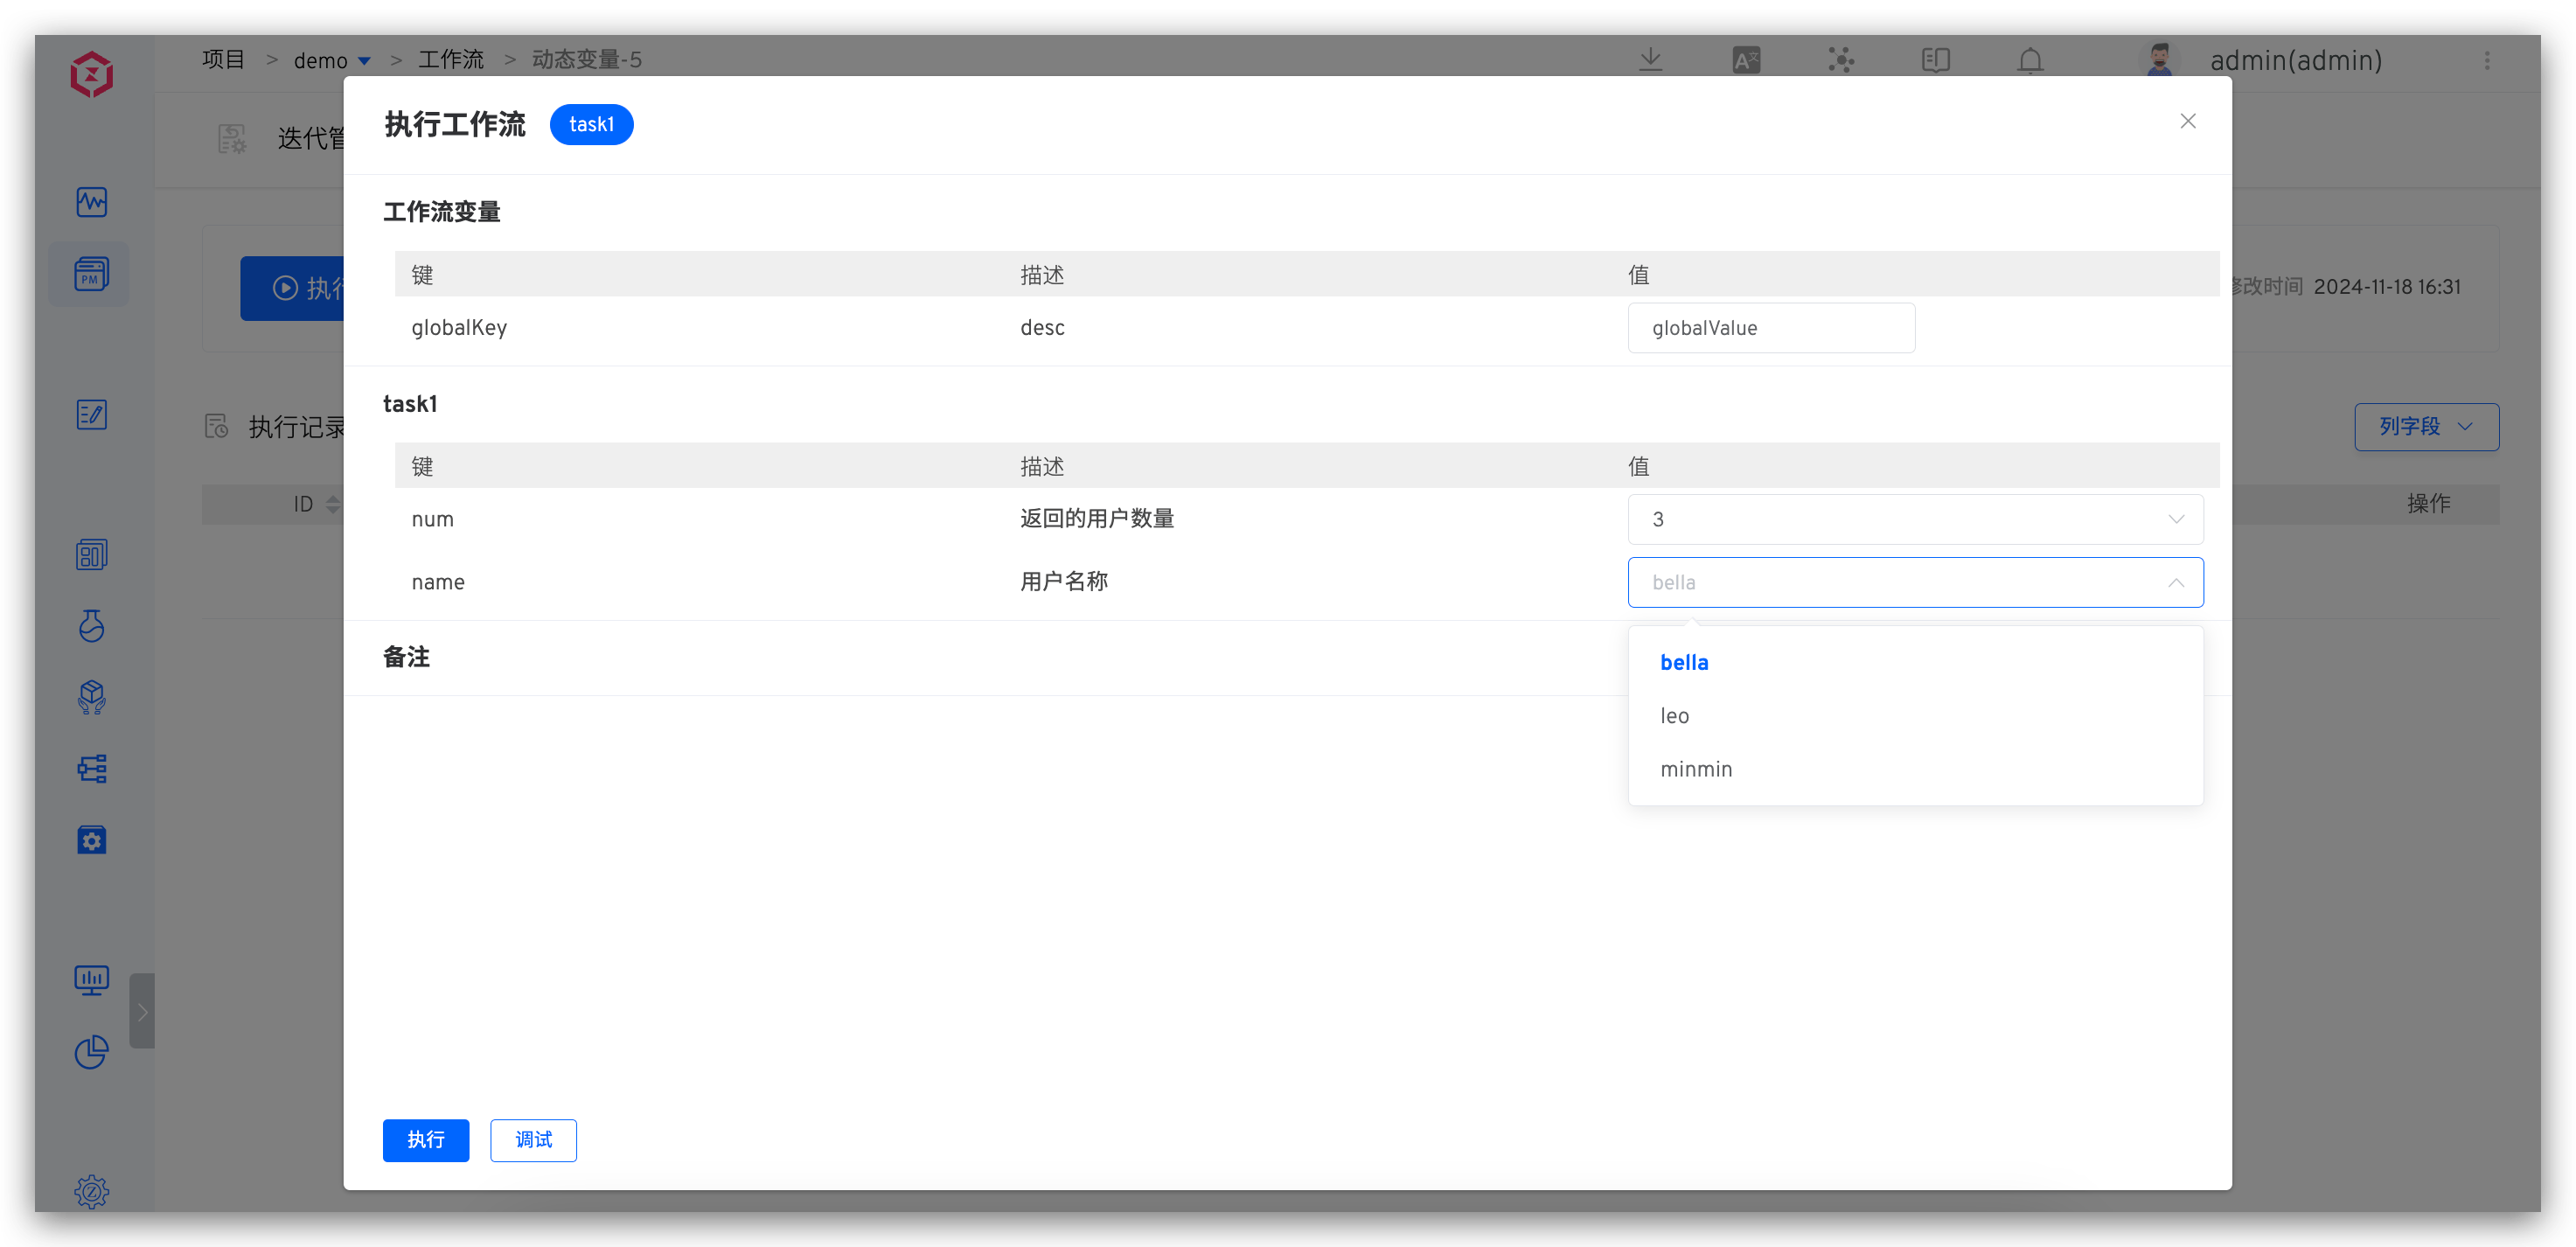Open the num value dropdown

pyautogui.click(x=1914, y=519)
